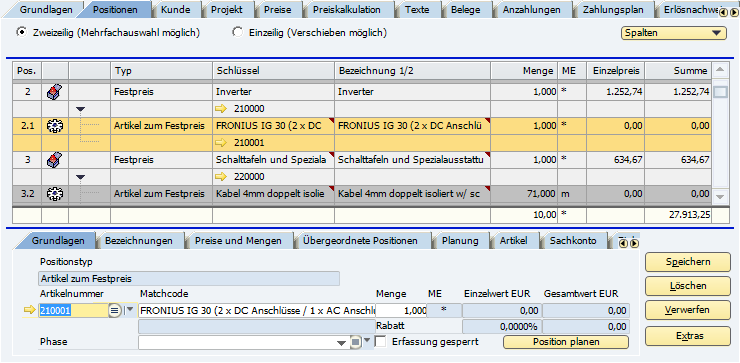Screen dimensions: 740x363
Task: Open the Texte tab
Action: 417,9
